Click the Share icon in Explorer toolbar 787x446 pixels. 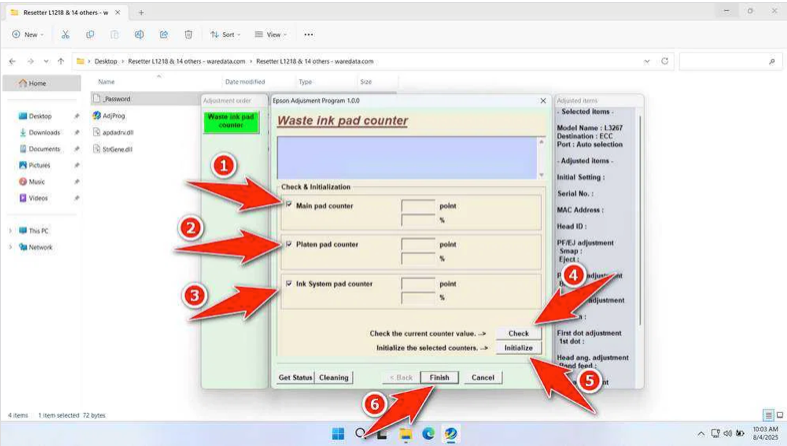coord(162,34)
